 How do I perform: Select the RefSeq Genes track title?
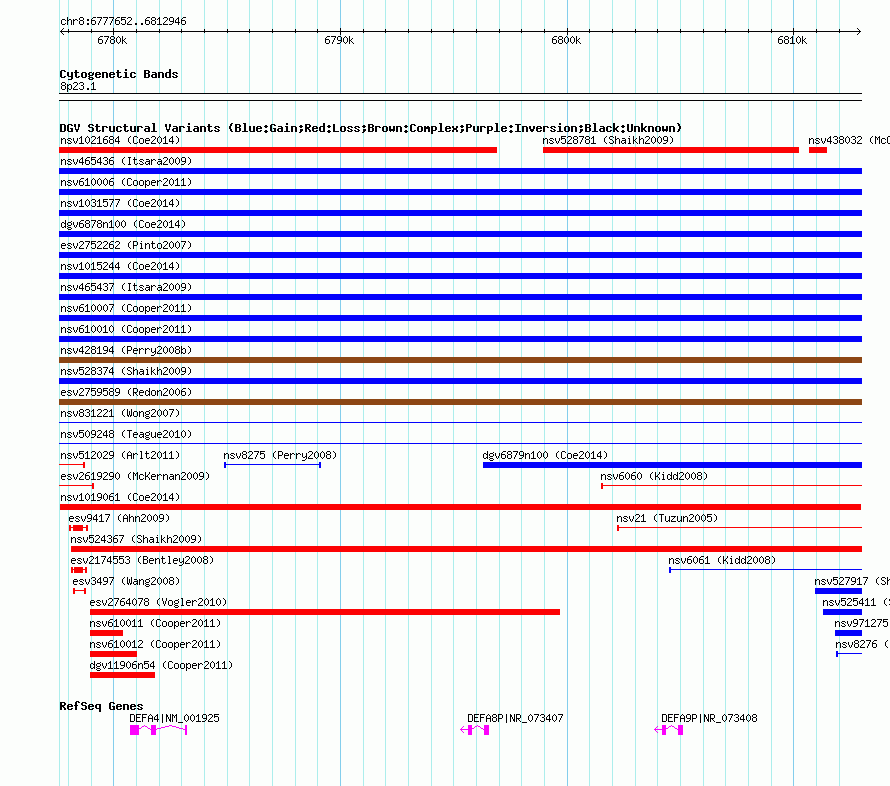101,706
